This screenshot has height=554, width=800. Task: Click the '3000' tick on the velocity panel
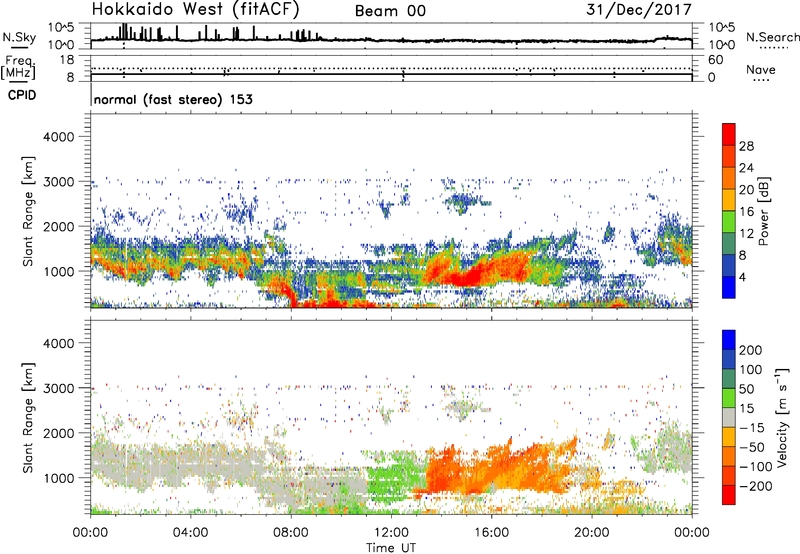click(59, 388)
